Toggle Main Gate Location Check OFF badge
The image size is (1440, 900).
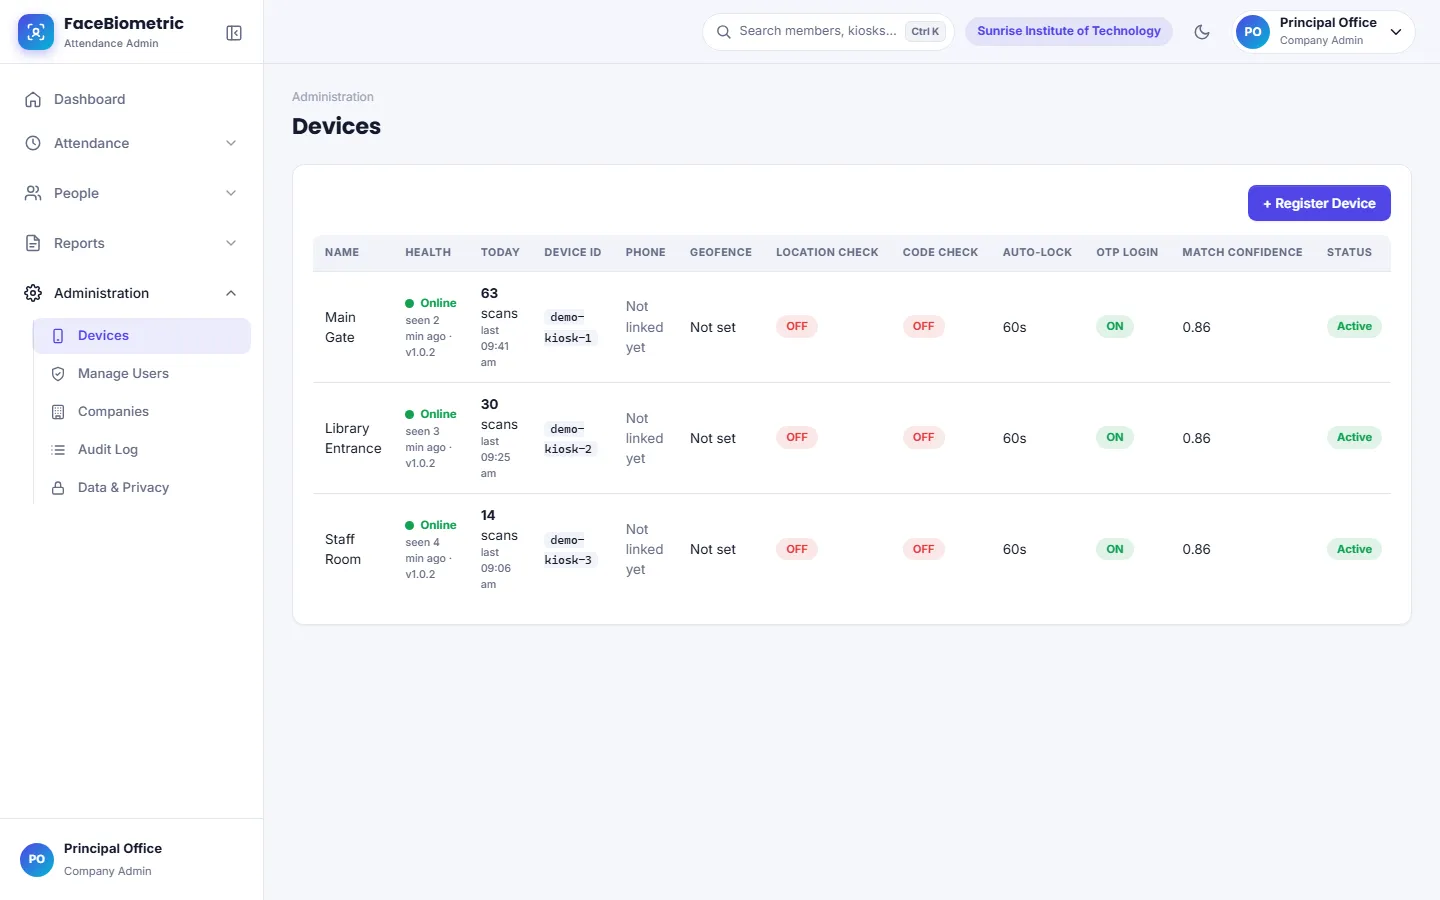pos(797,326)
